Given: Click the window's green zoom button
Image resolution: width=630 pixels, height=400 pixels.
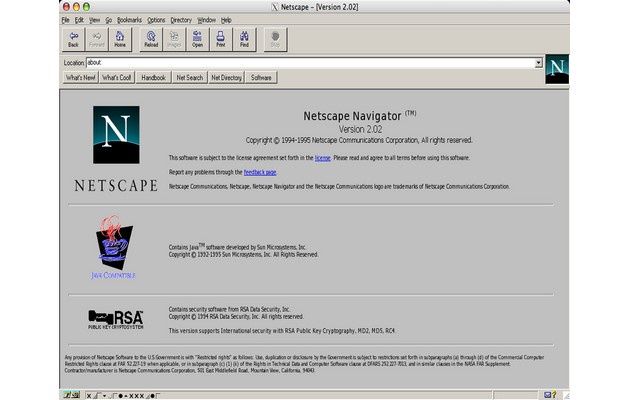Looking at the screenshot, I should pos(86,7).
